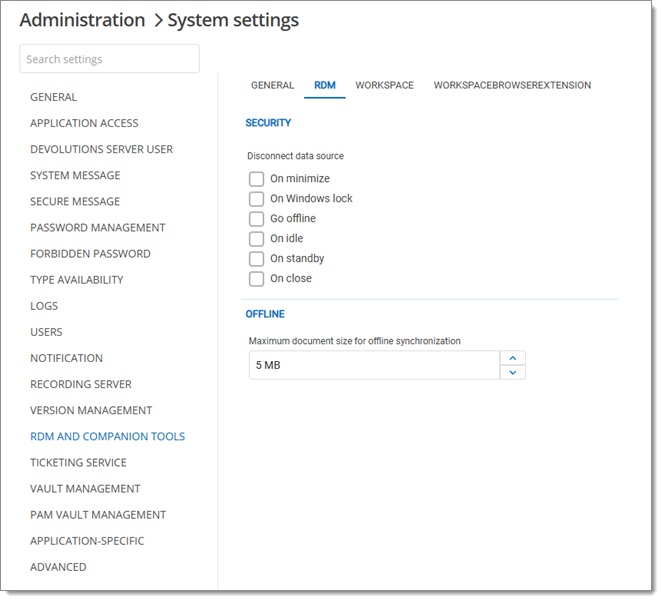Click the Administration breadcrumb link
The height and width of the screenshot is (601, 662).
click(x=82, y=20)
